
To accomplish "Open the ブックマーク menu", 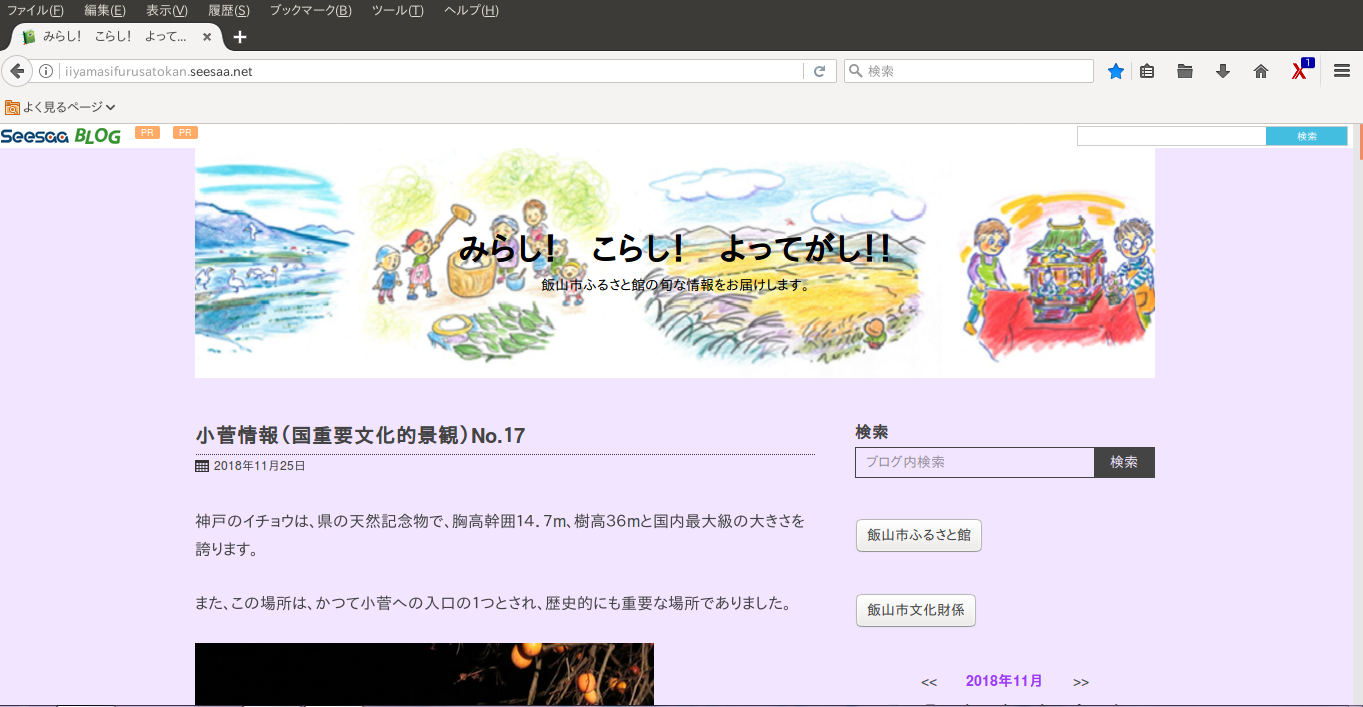I will tap(310, 10).
